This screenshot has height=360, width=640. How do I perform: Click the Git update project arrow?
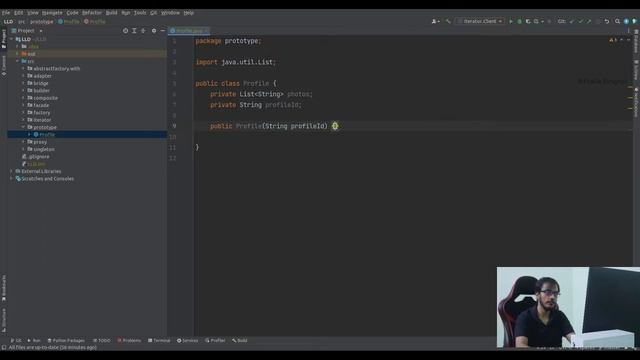[572, 21]
